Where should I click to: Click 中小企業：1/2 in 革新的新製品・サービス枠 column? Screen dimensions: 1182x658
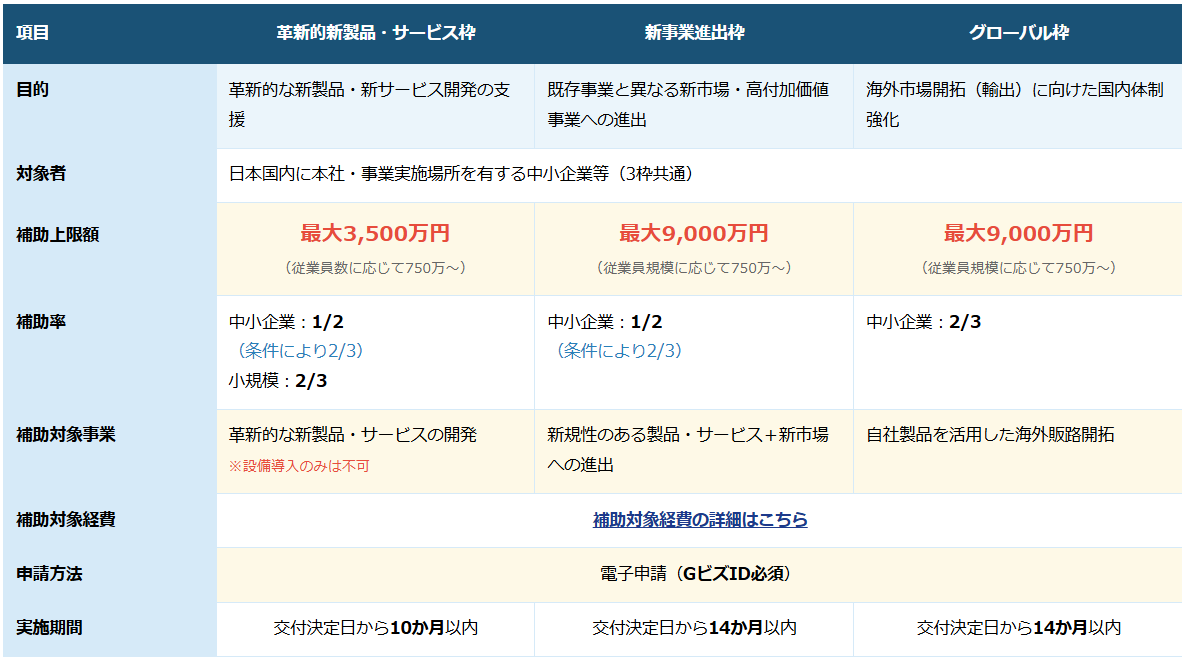pyautogui.click(x=286, y=322)
